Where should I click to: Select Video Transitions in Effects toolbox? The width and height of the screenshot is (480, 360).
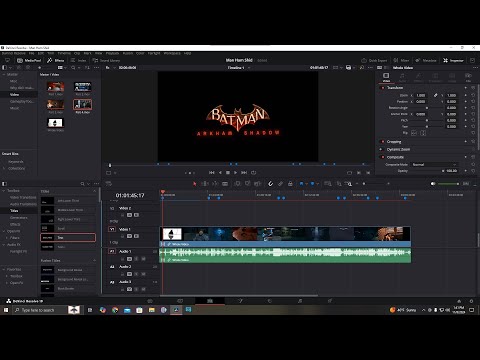click(23, 197)
